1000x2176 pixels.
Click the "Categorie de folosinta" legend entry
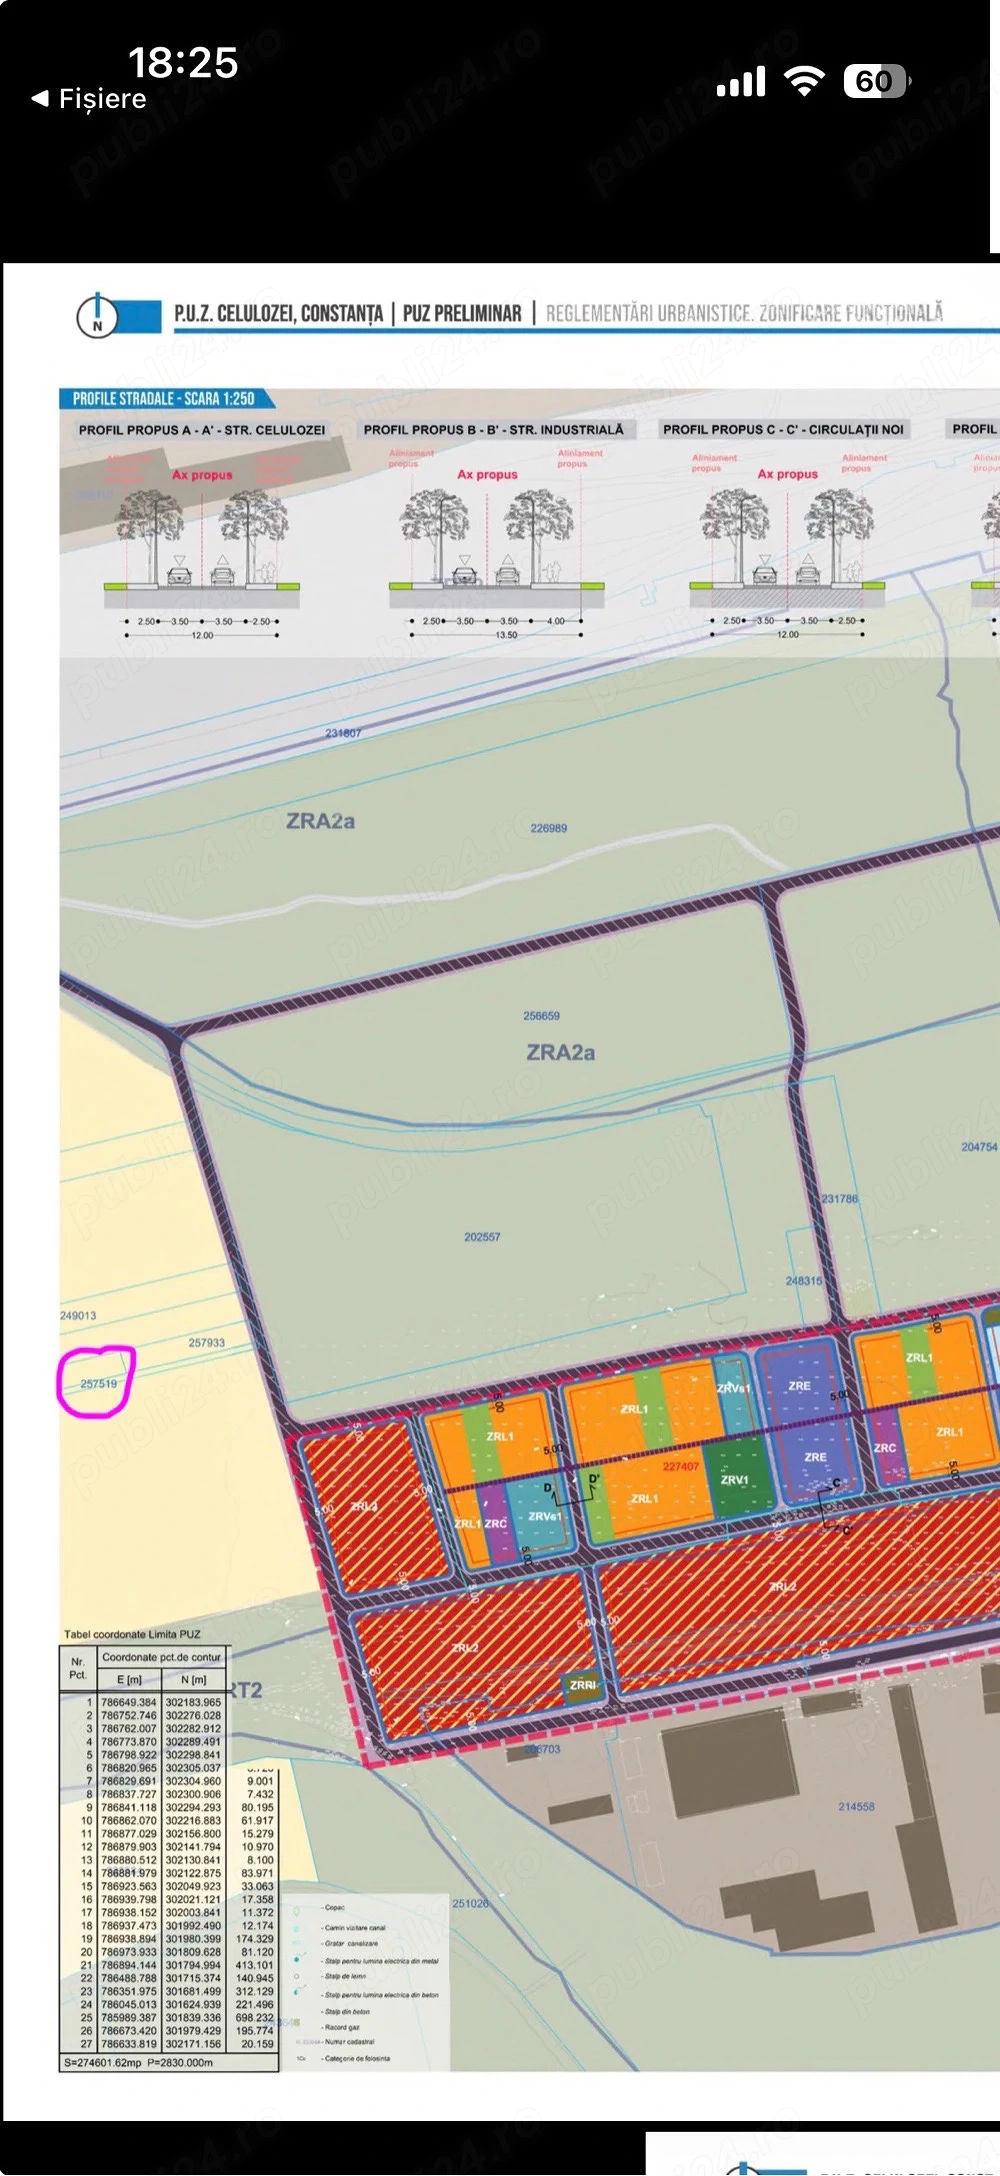pyautogui.click(x=357, y=2058)
